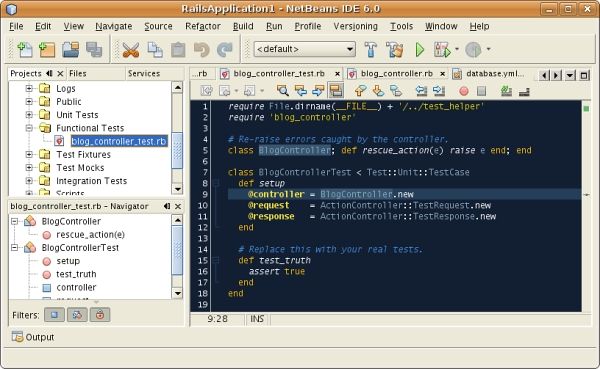This screenshot has height=369, width=600.
Task: Open the Versioning menu
Action: 355,26
